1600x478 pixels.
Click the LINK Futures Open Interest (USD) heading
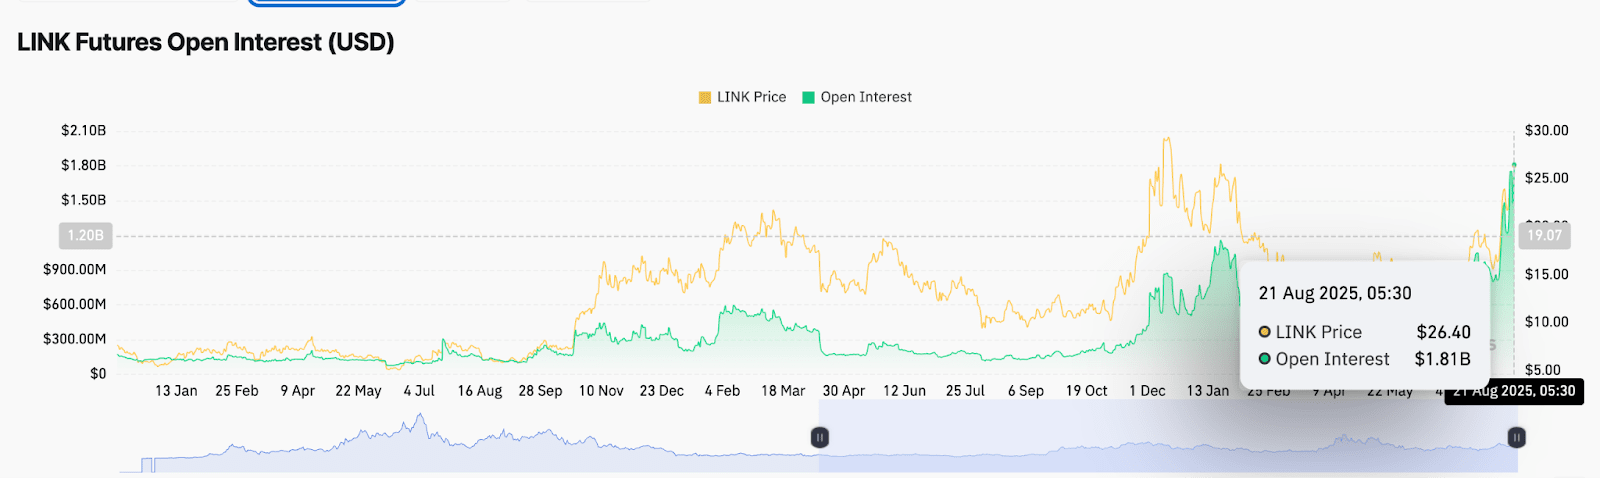click(x=206, y=42)
